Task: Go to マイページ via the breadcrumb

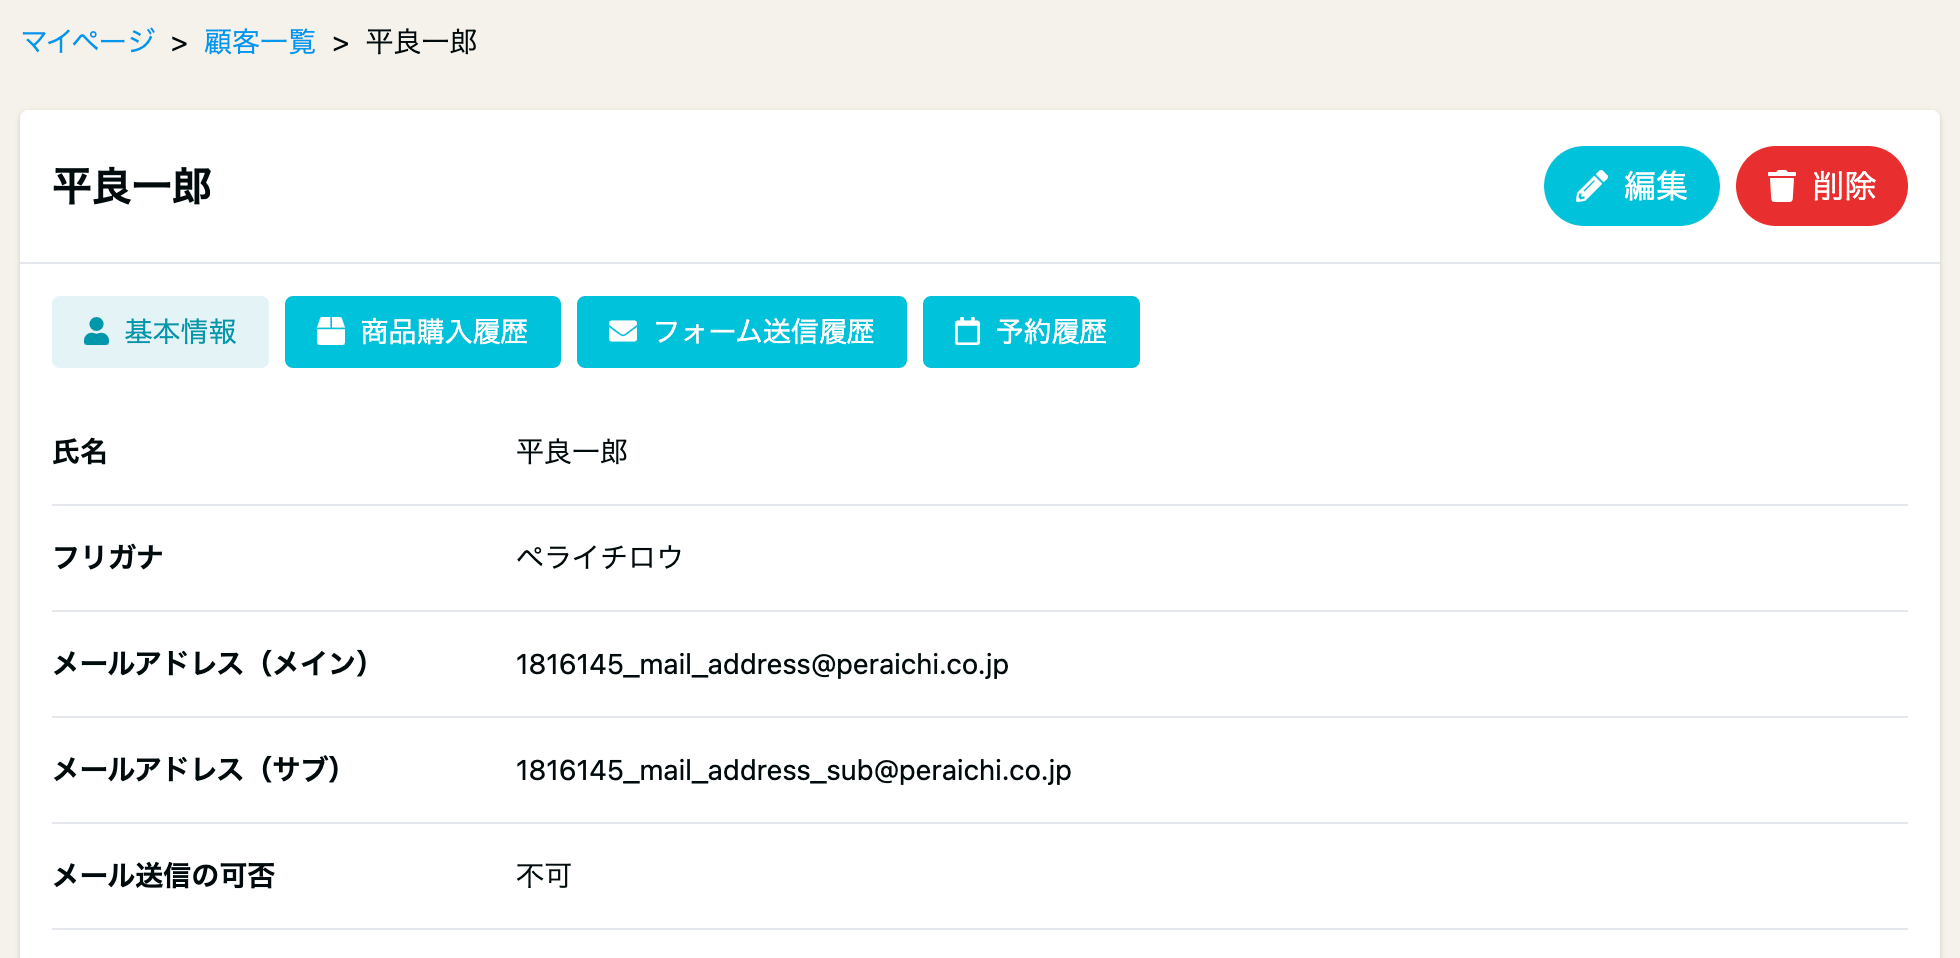Action: coord(88,41)
